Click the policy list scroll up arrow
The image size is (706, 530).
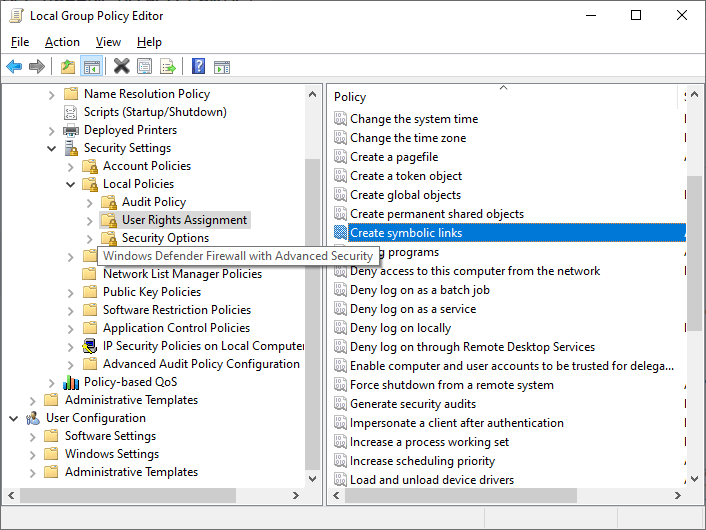point(694,94)
